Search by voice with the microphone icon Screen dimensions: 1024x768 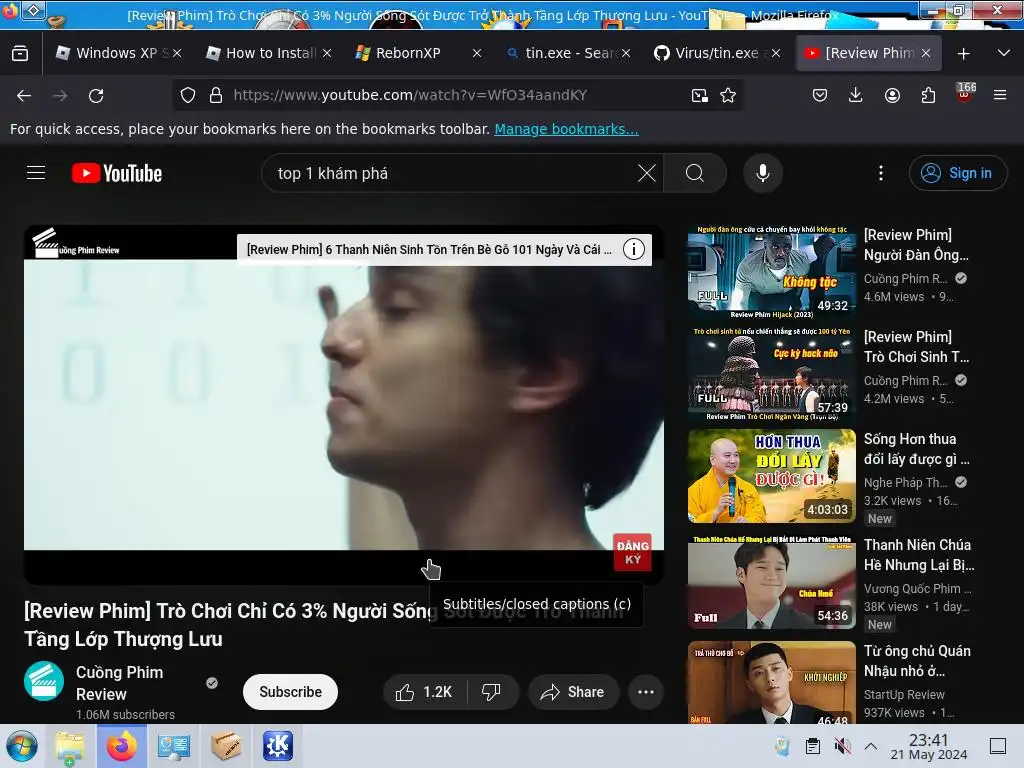click(763, 173)
